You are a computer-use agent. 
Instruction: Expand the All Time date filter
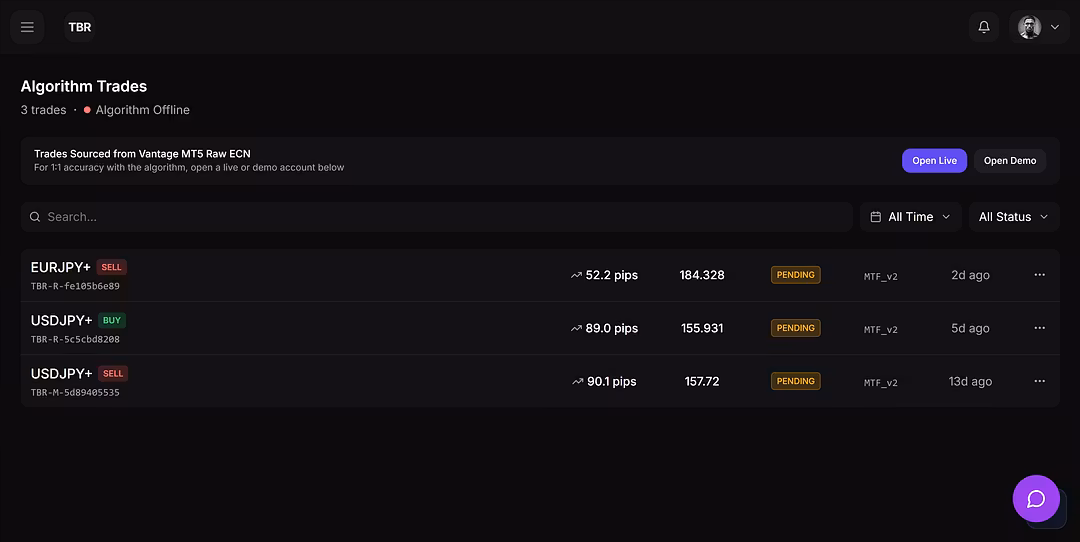tap(910, 217)
